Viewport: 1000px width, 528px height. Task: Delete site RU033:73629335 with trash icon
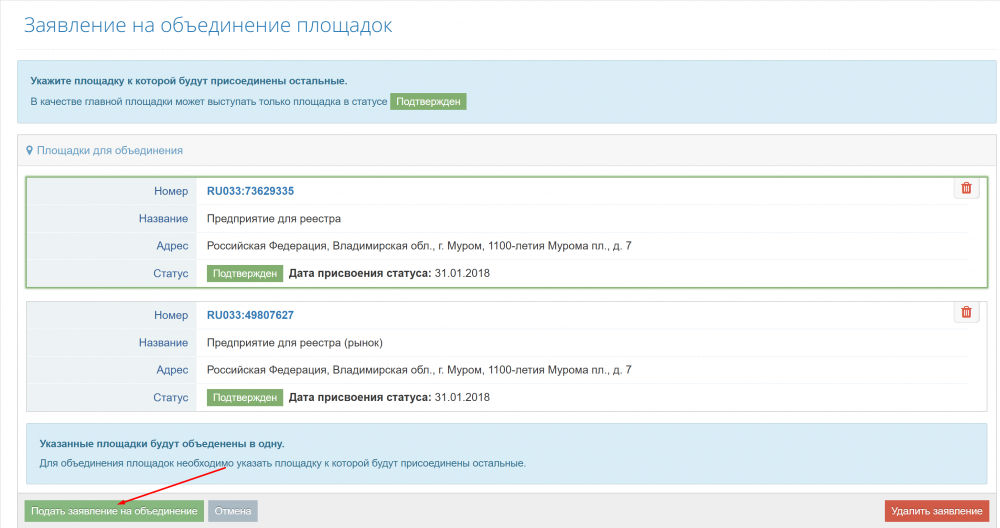[x=966, y=188]
